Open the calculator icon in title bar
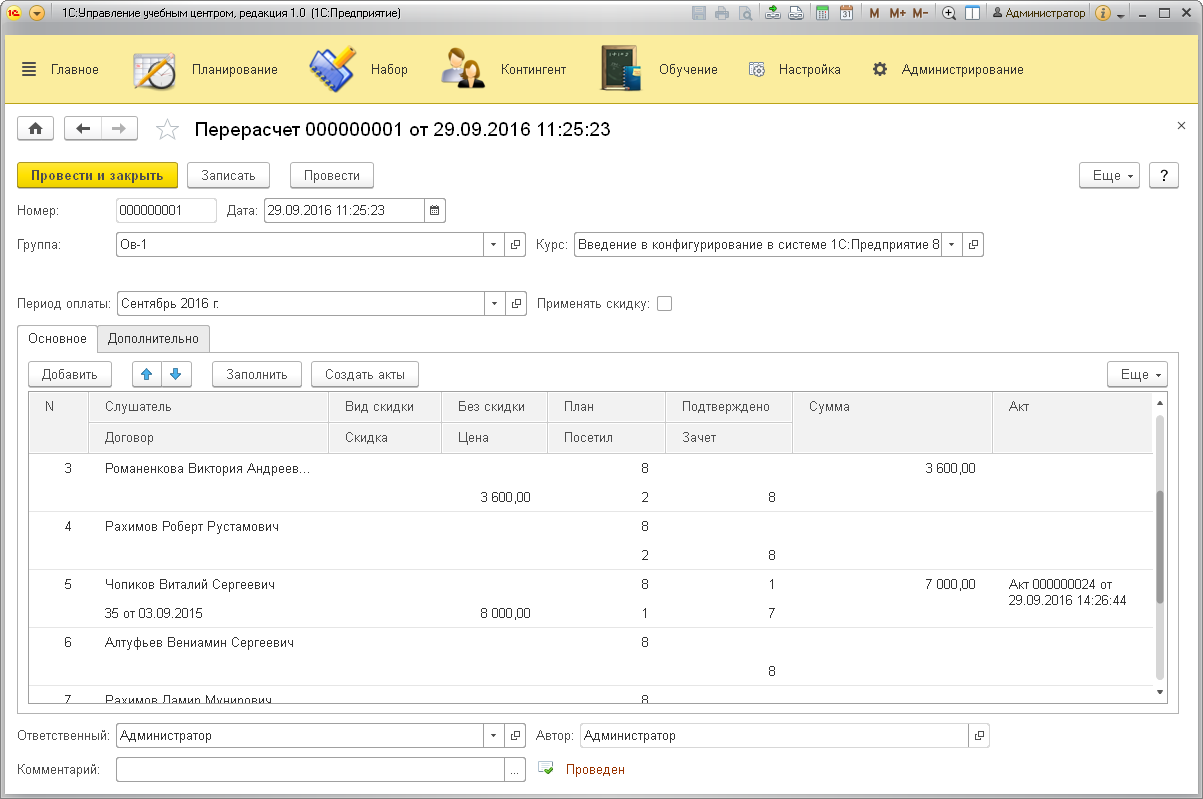Viewport: 1203px width, 799px height. pos(823,13)
